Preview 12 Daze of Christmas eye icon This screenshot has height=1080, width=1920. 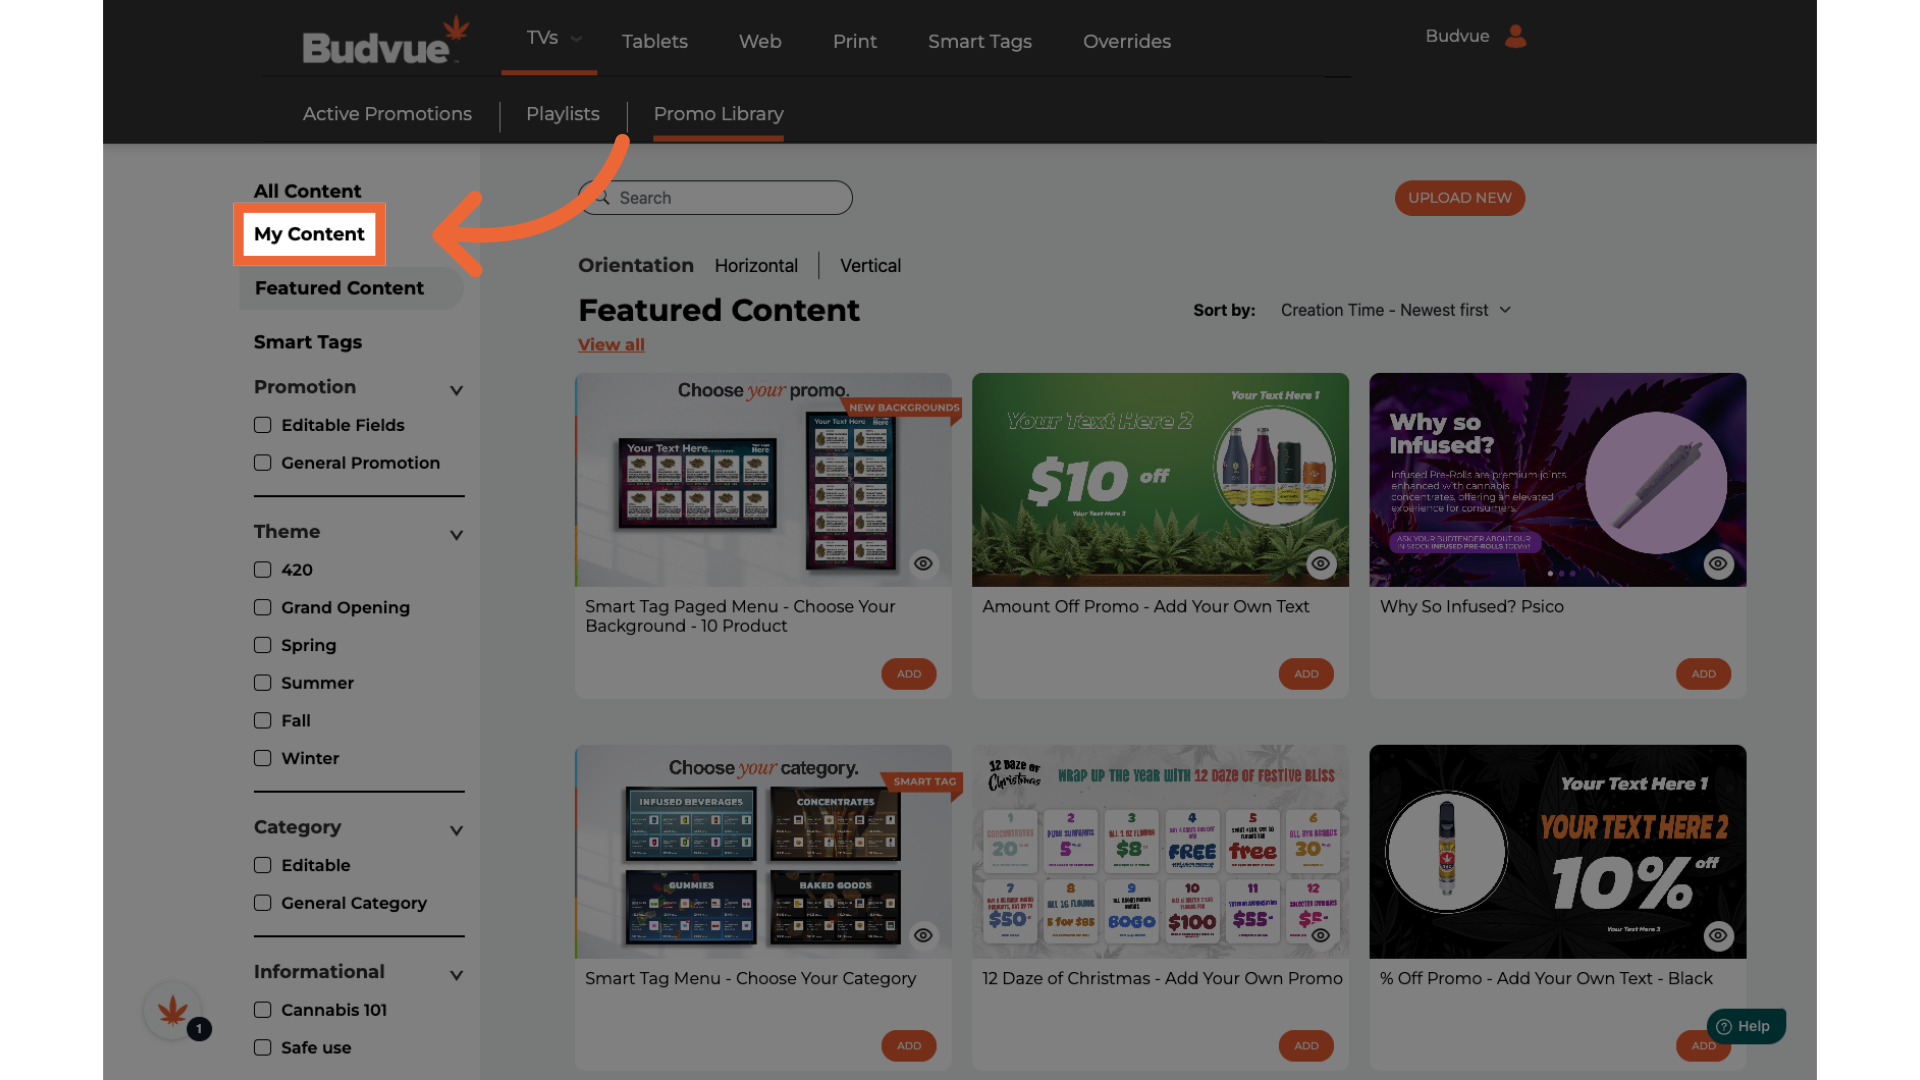(1320, 936)
